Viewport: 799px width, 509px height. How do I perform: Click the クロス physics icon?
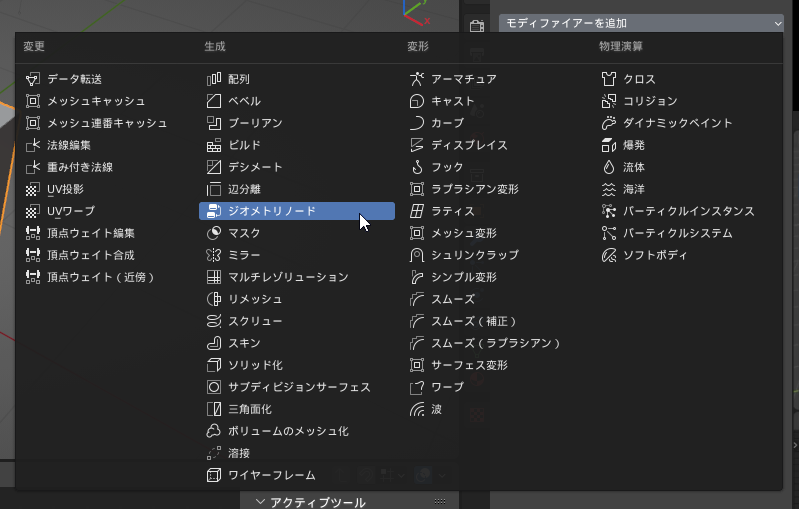pyautogui.click(x=609, y=79)
